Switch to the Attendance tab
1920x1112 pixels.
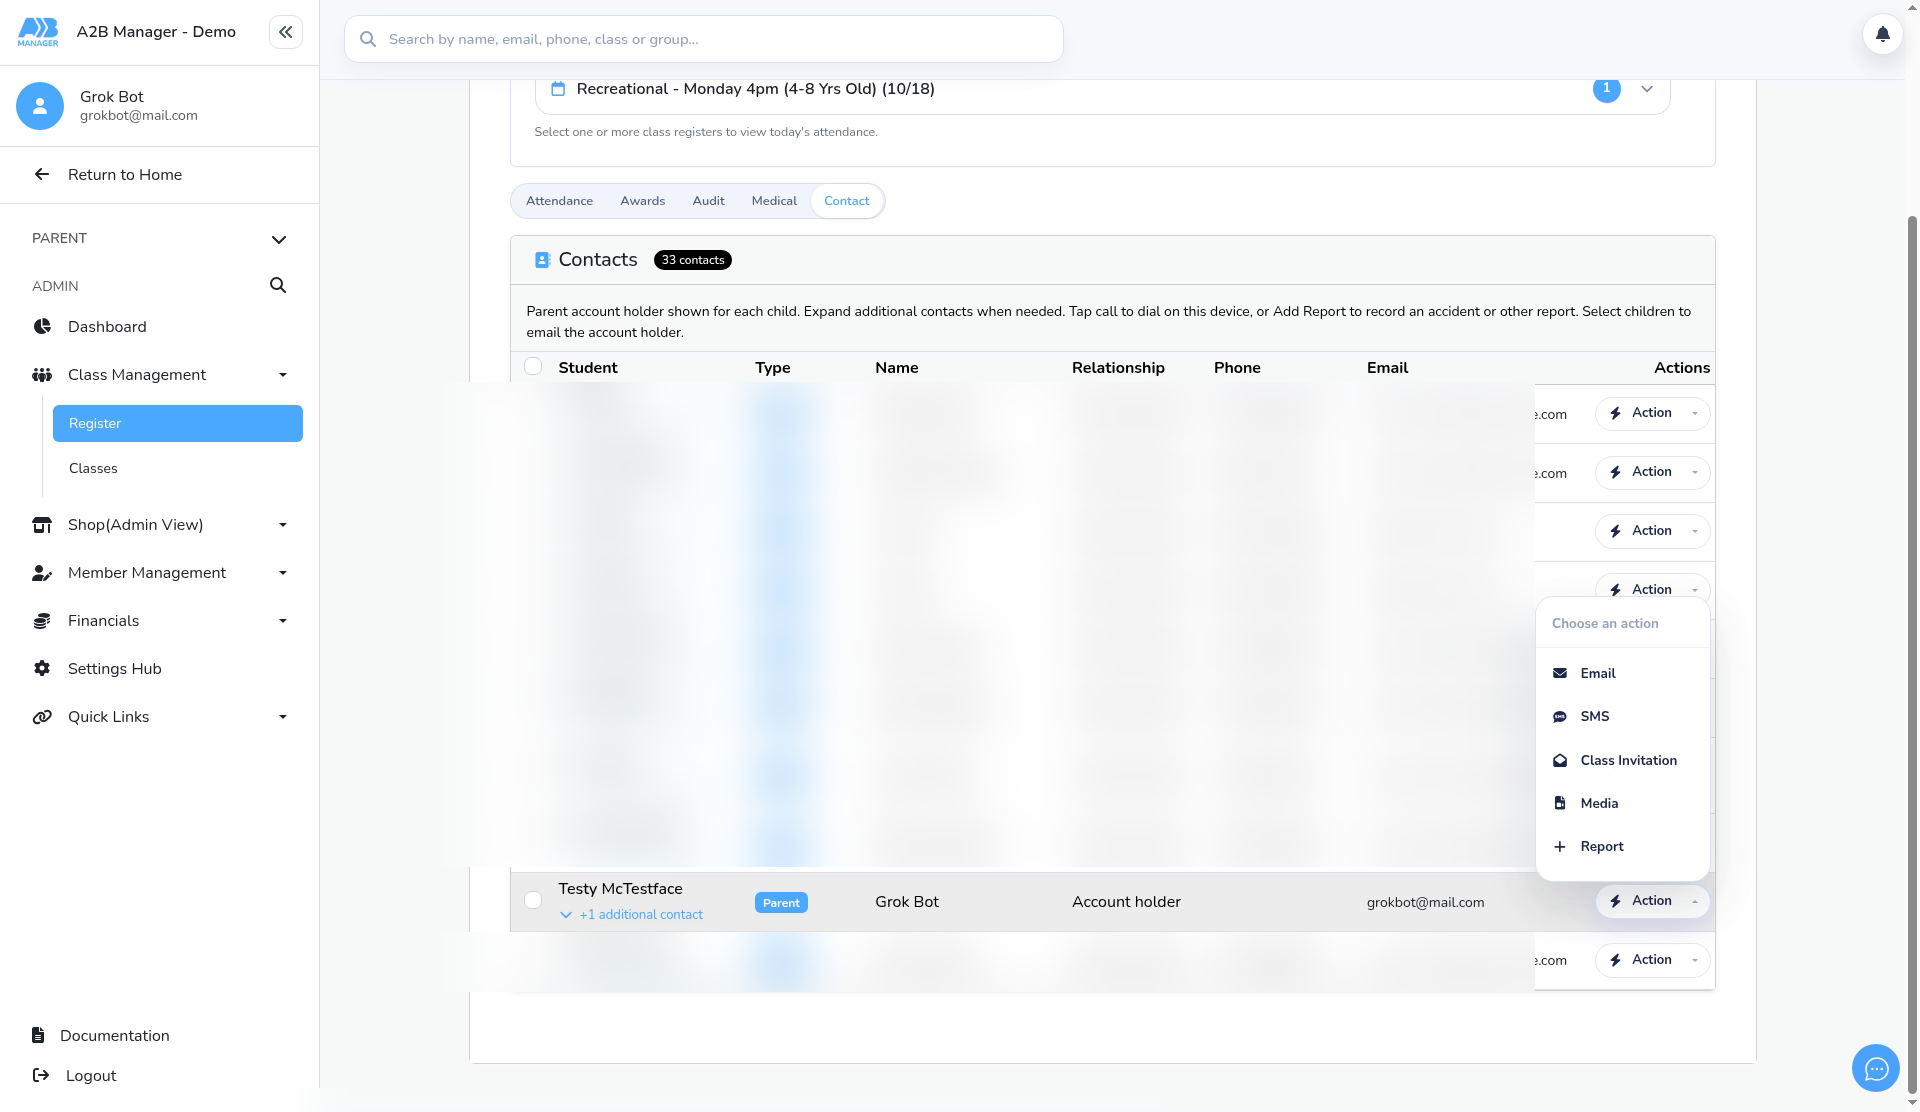559,201
